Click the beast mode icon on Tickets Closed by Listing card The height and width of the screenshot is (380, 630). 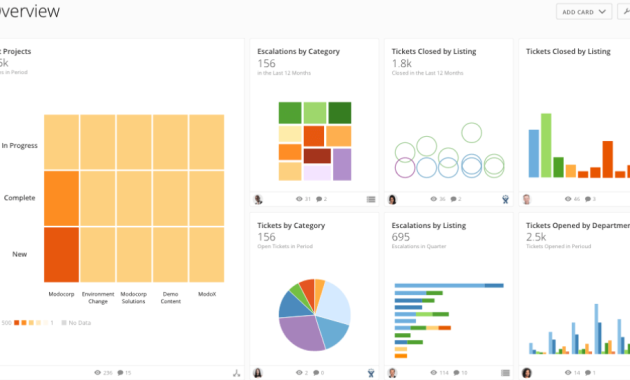(x=505, y=199)
